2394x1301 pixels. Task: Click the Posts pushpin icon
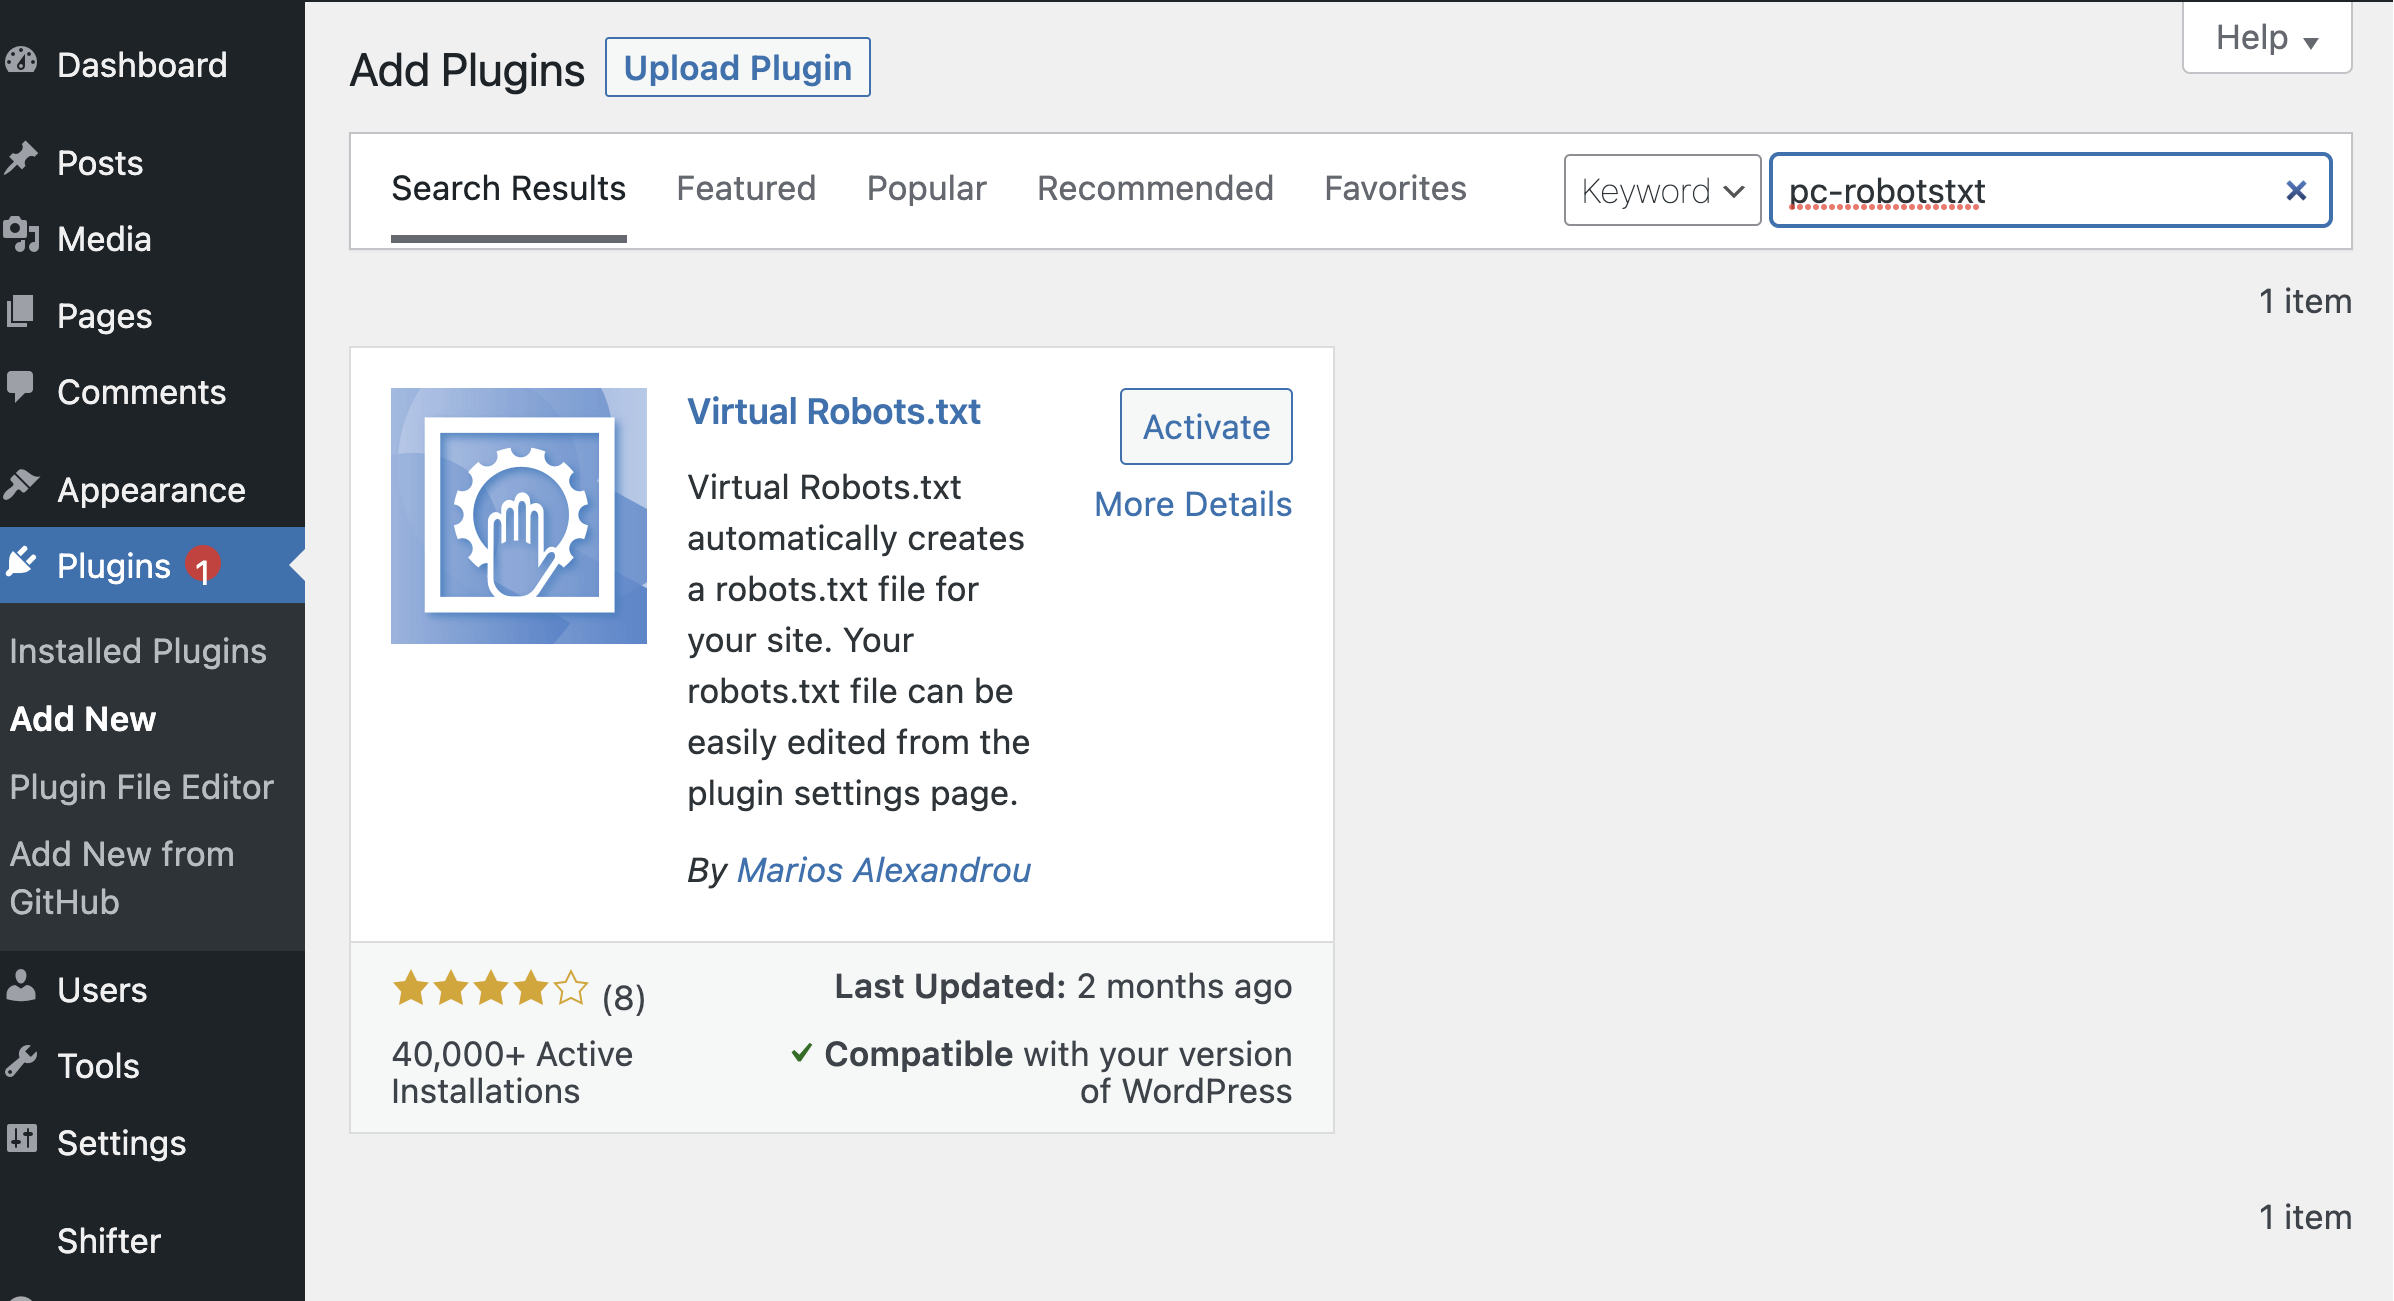pos(20,160)
